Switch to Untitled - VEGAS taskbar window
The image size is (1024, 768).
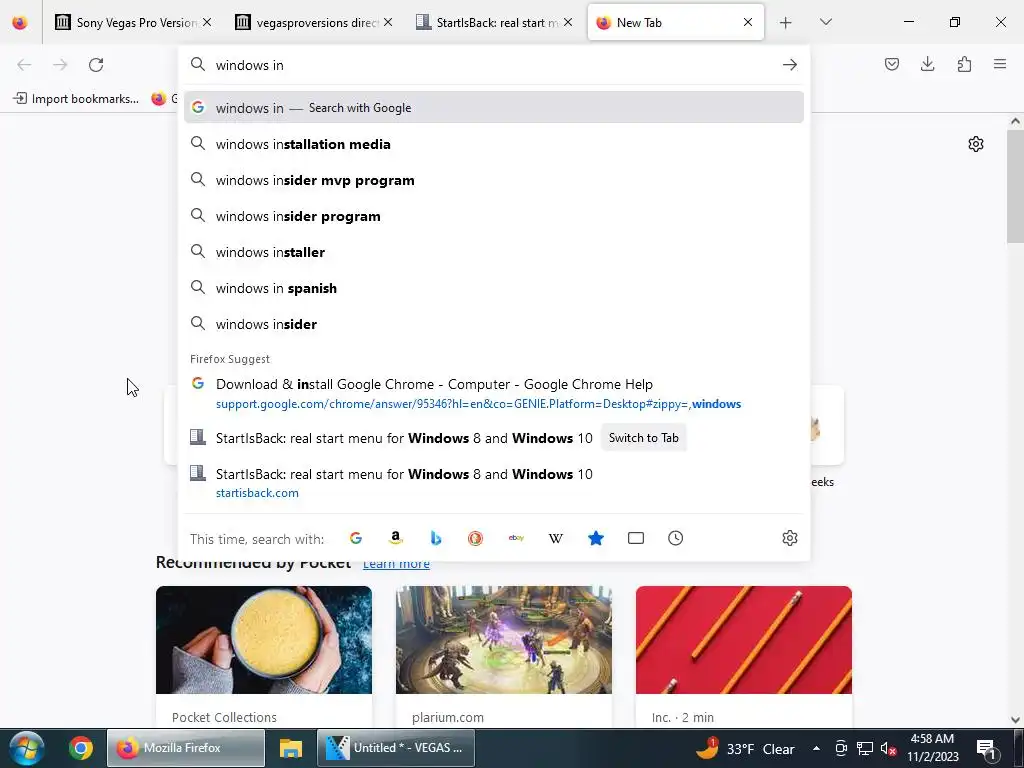click(396, 748)
